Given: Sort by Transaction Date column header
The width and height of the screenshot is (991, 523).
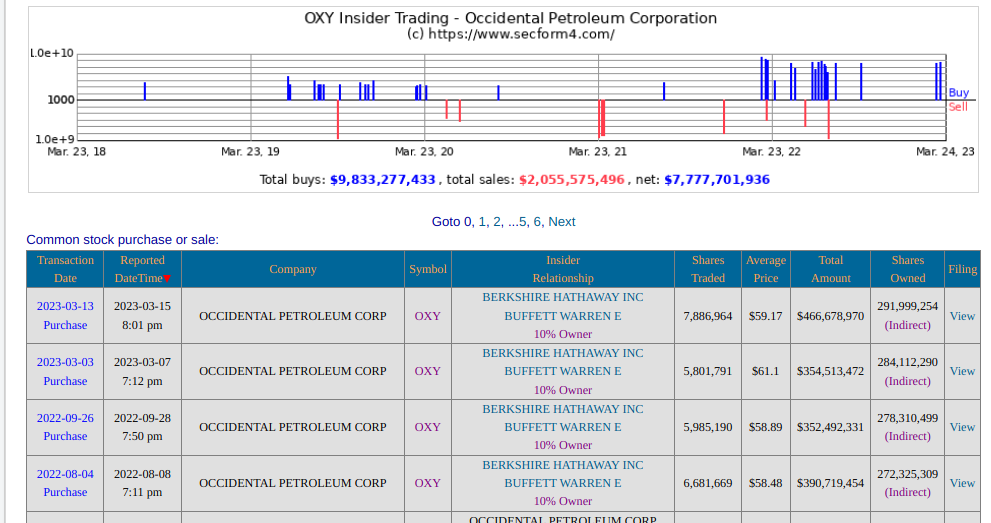Looking at the screenshot, I should [x=65, y=269].
